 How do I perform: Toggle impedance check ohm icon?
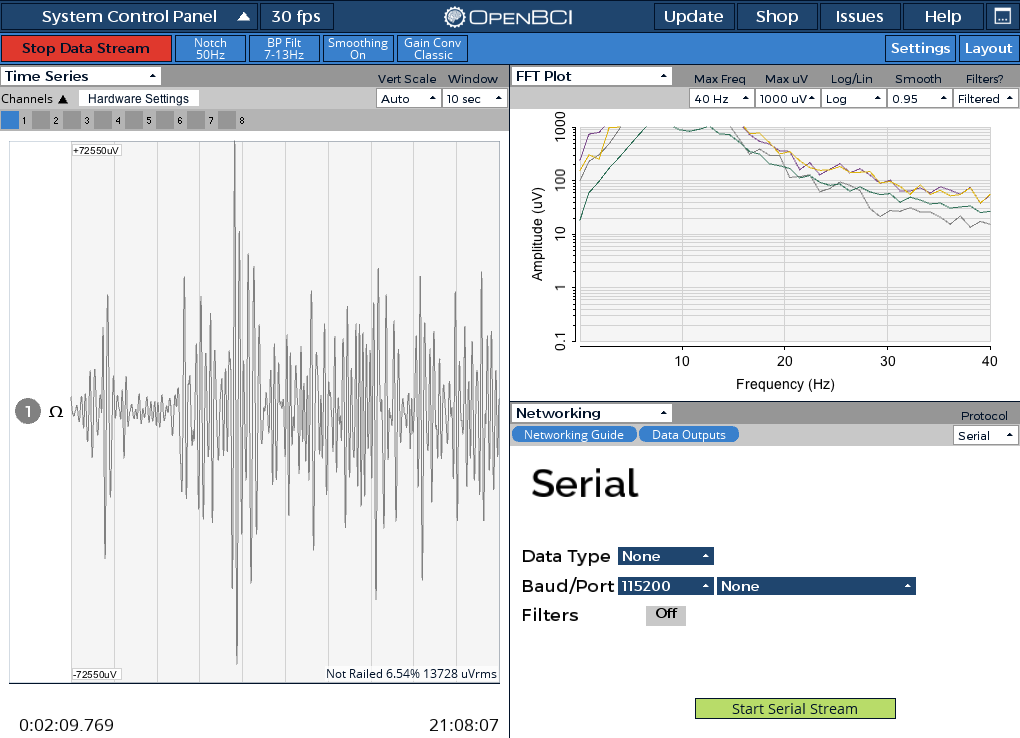(x=56, y=412)
